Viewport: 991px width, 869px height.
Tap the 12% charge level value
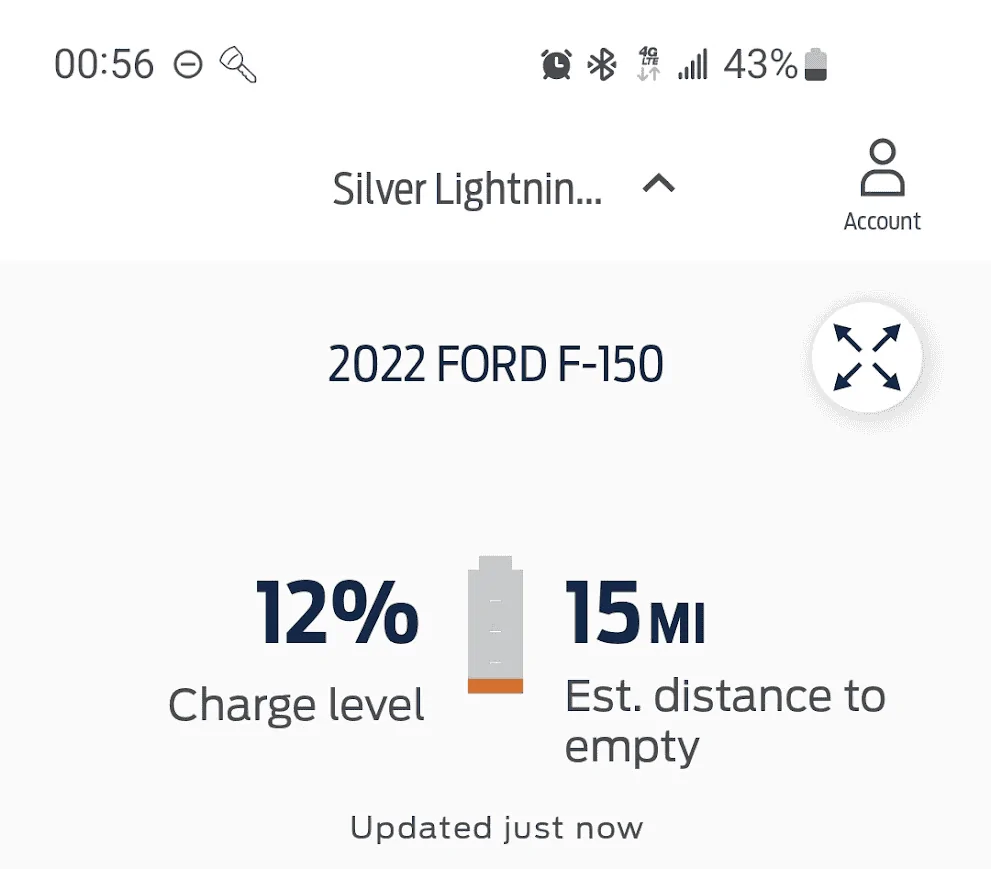(336, 613)
